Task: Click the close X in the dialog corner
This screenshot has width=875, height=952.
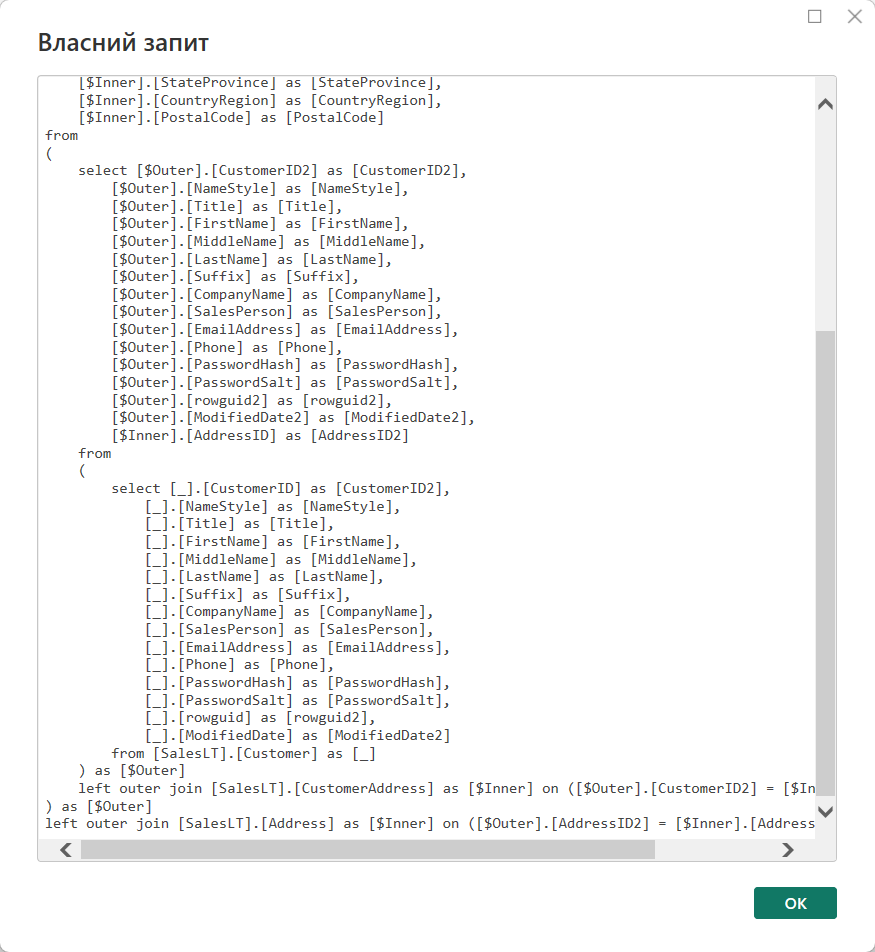Action: coord(855,16)
